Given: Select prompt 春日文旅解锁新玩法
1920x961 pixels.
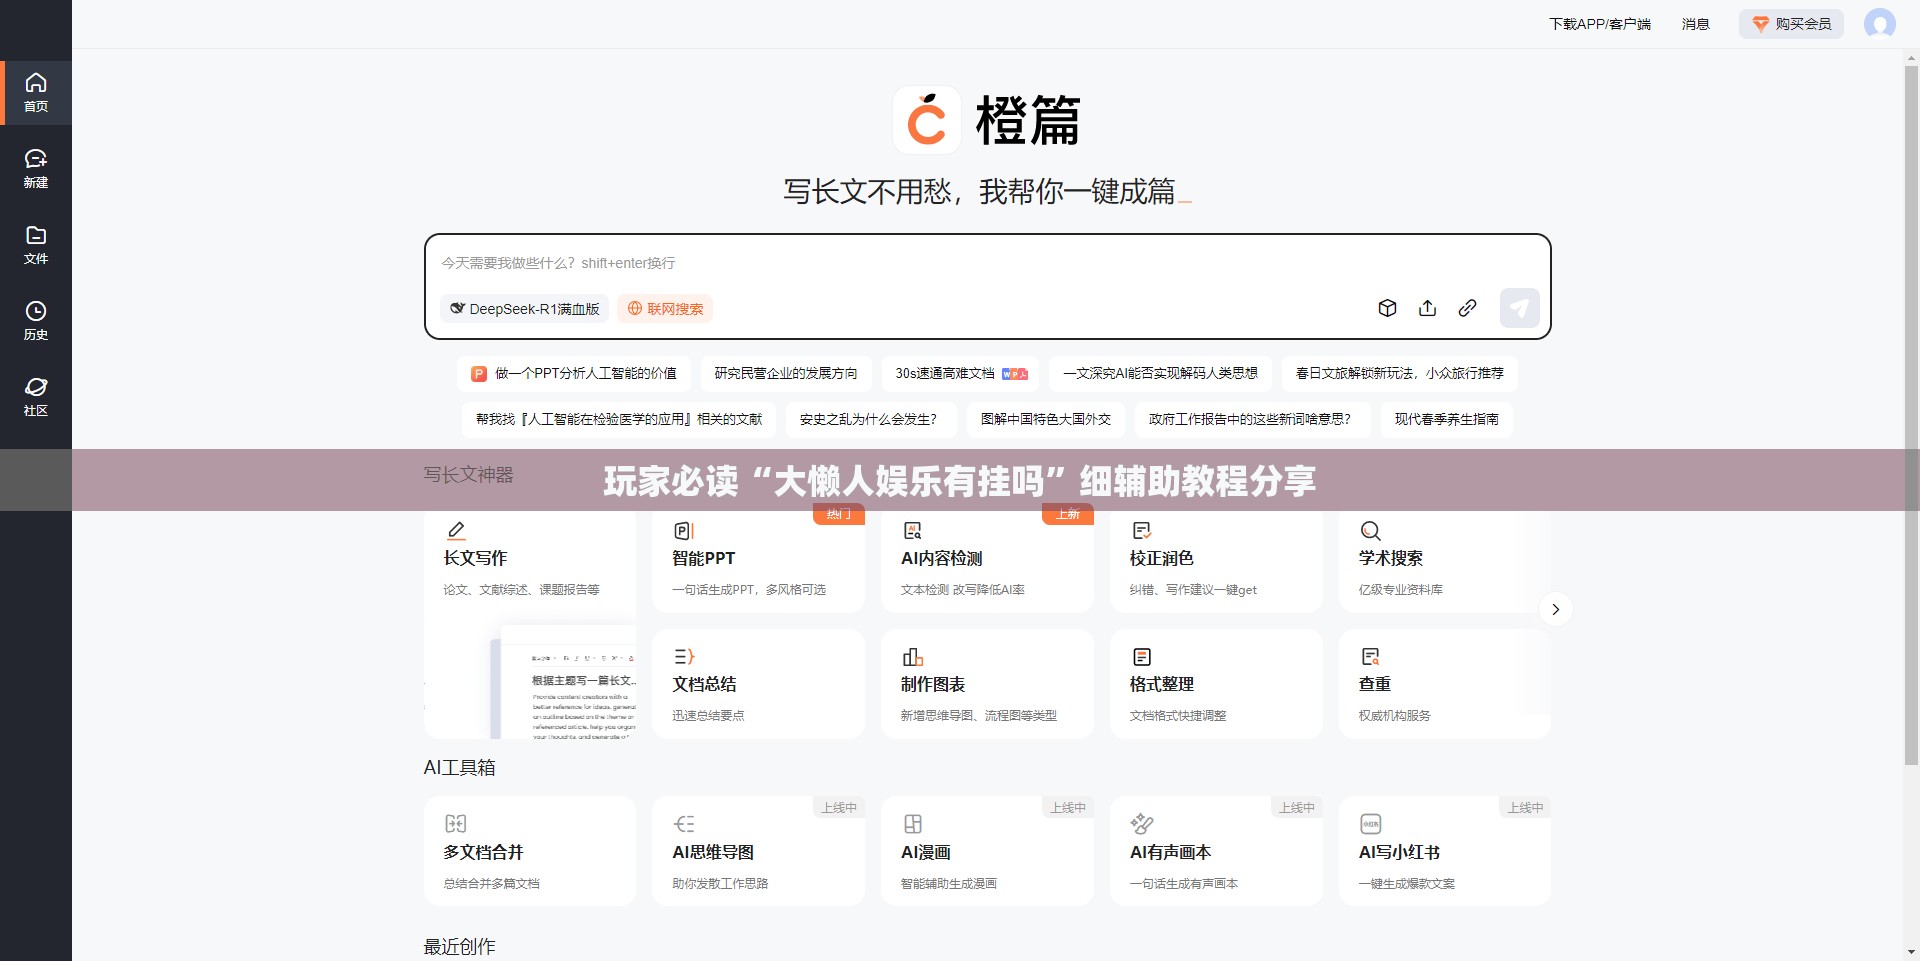Looking at the screenshot, I should (1400, 373).
